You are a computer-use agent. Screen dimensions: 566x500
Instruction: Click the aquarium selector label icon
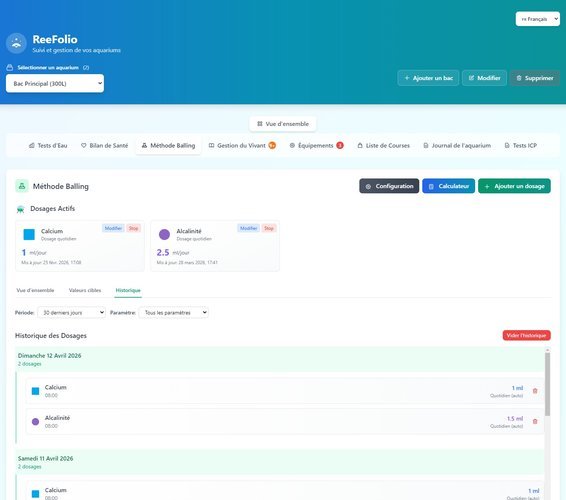(x=10, y=68)
